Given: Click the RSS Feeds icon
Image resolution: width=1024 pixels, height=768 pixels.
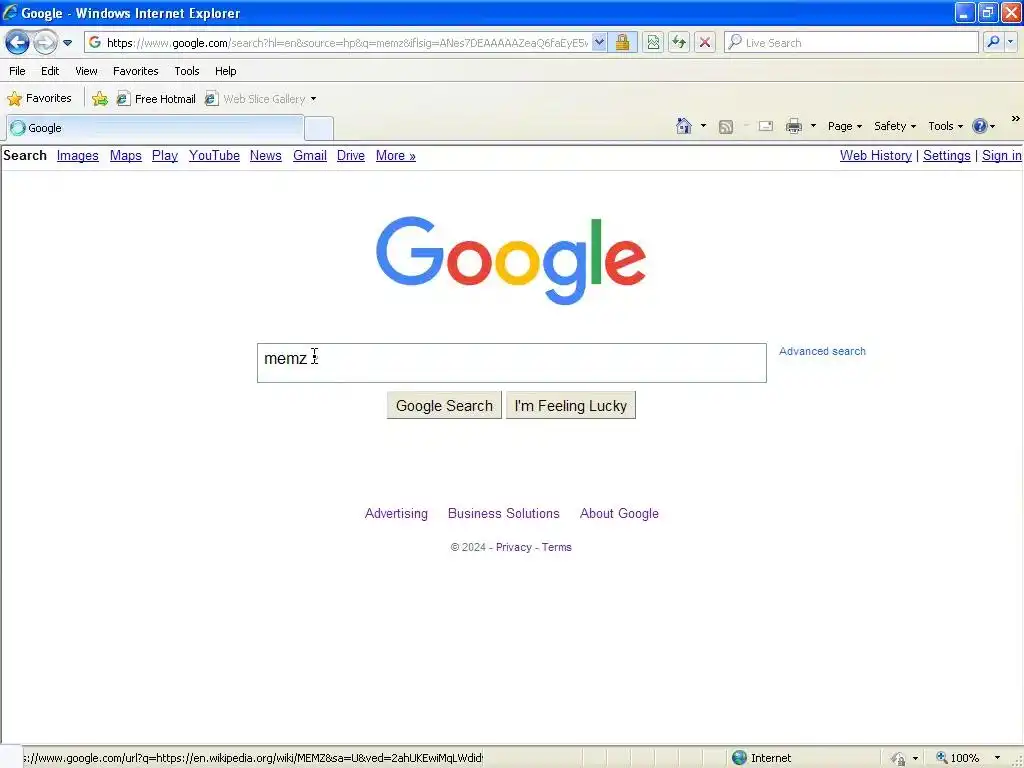Looking at the screenshot, I should 726,127.
